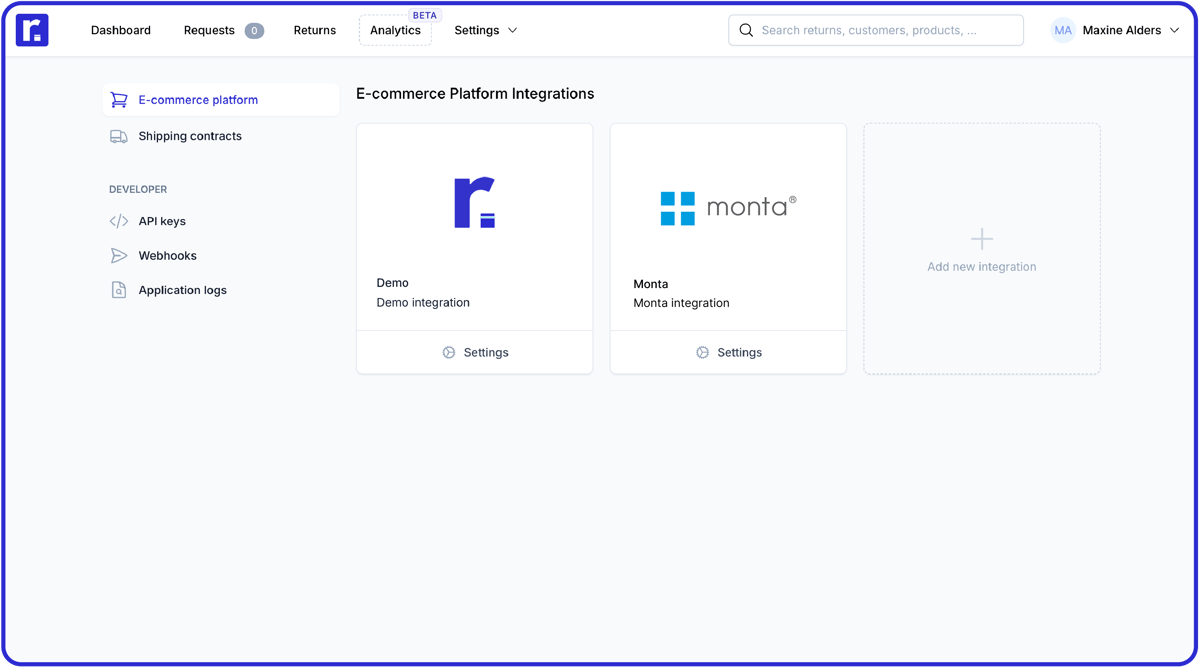Click the chevron beside Maxine Alders

click(1175, 30)
